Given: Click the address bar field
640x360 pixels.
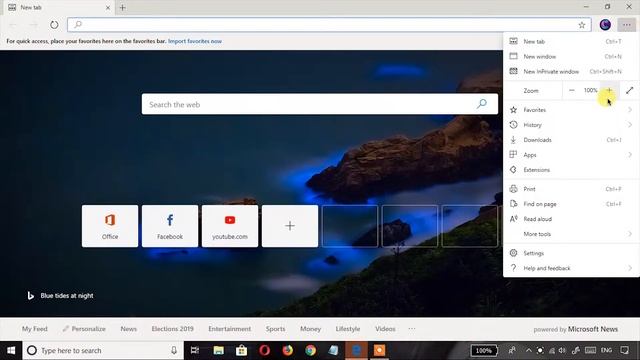Looking at the screenshot, I should 329,25.
